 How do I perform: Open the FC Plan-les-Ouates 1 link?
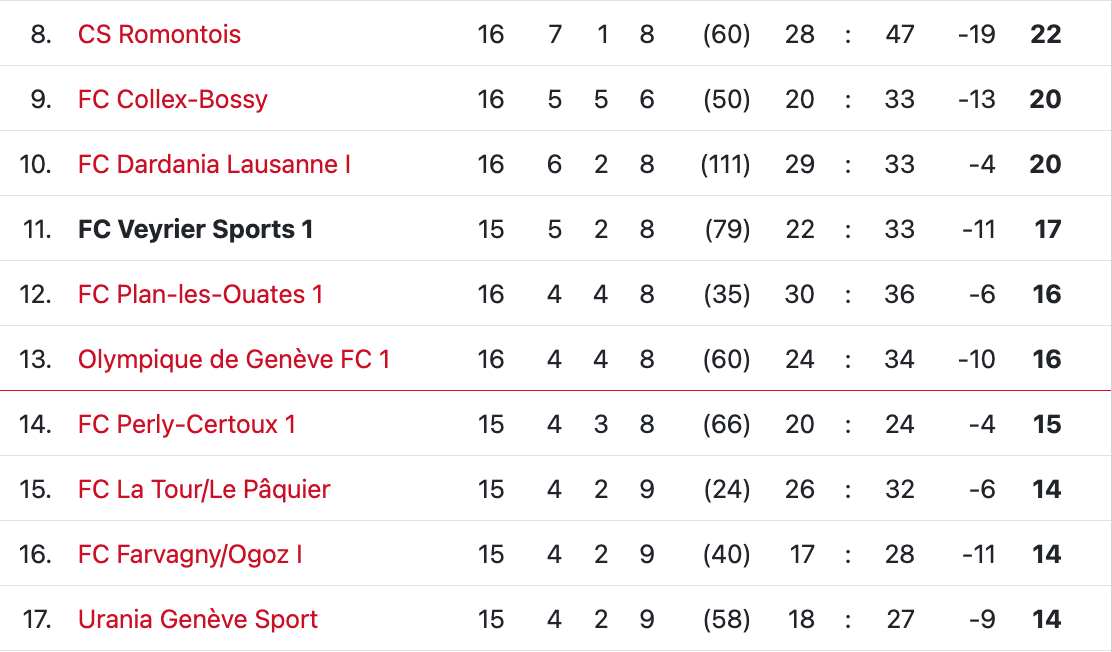[x=200, y=294]
